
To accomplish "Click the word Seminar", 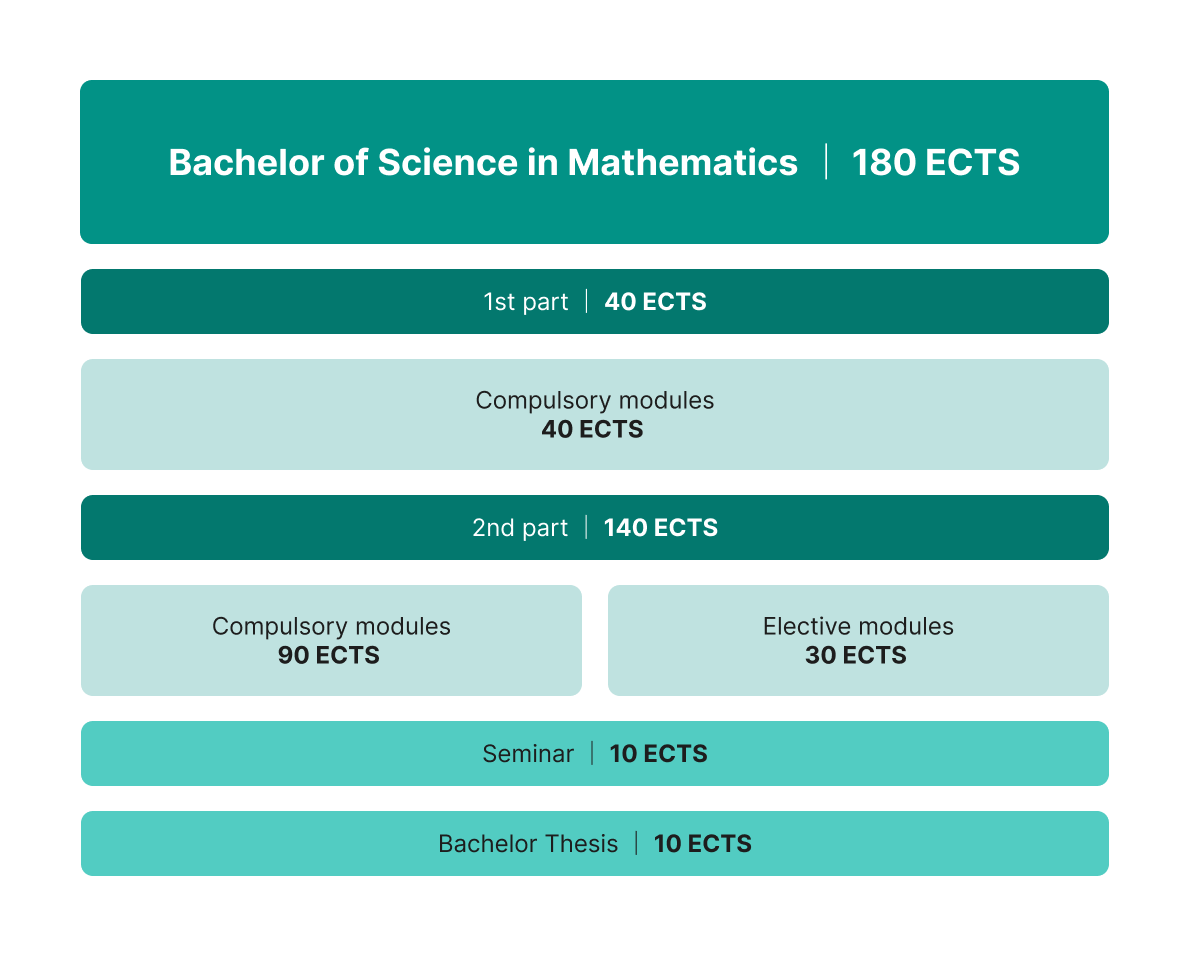I will tap(528, 754).
